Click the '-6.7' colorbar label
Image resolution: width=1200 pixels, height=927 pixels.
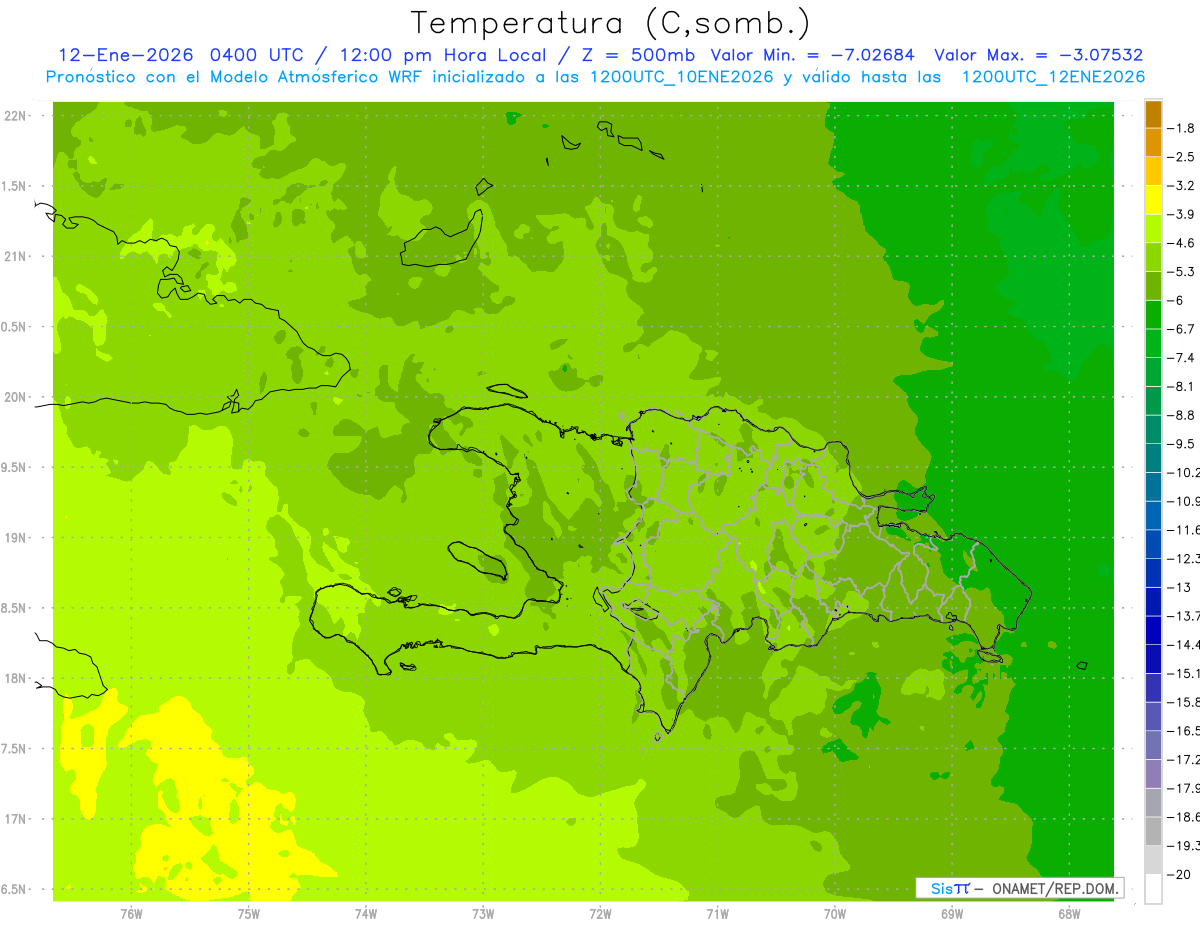point(1181,329)
